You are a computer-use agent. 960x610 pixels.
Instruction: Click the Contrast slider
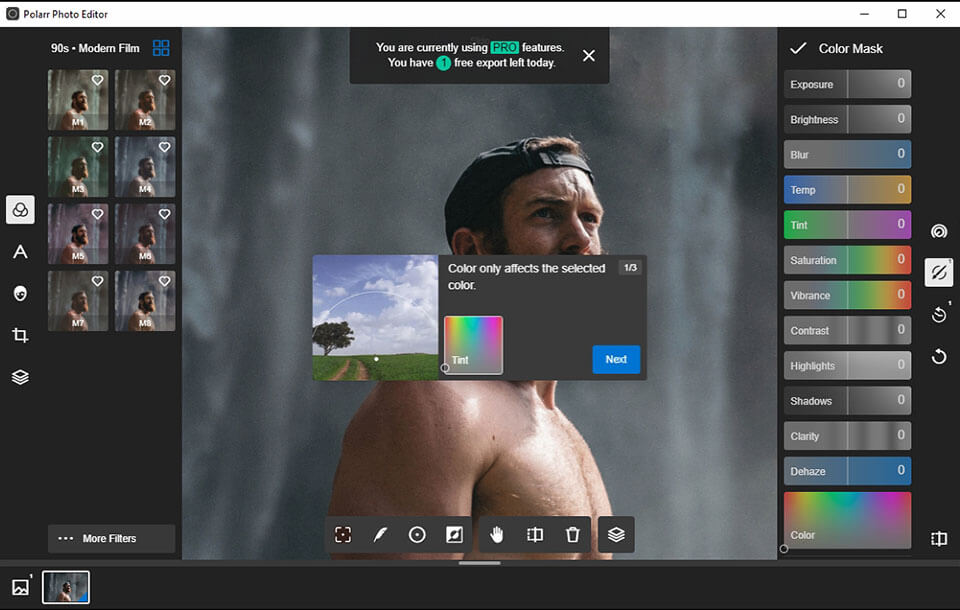[x=847, y=331]
